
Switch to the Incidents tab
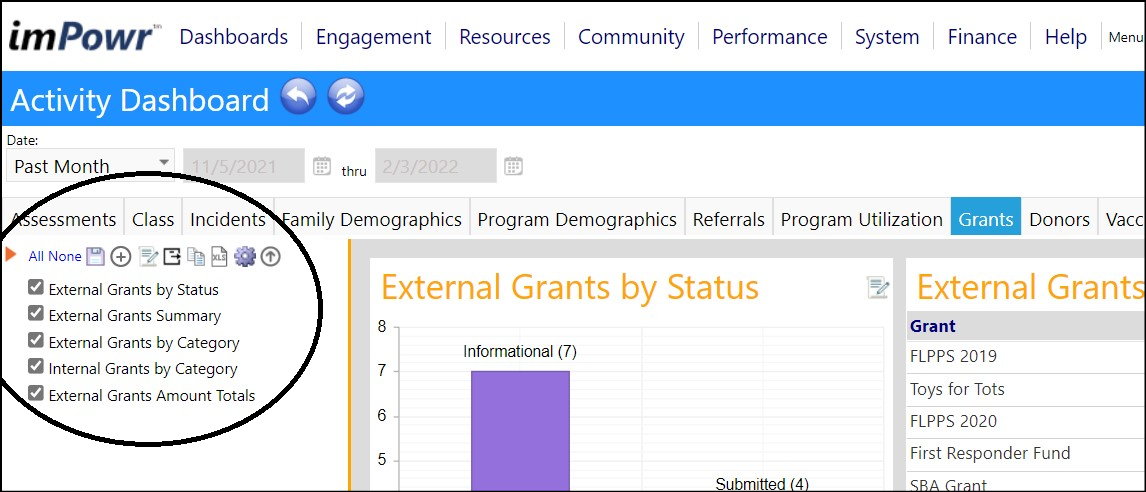coord(228,219)
